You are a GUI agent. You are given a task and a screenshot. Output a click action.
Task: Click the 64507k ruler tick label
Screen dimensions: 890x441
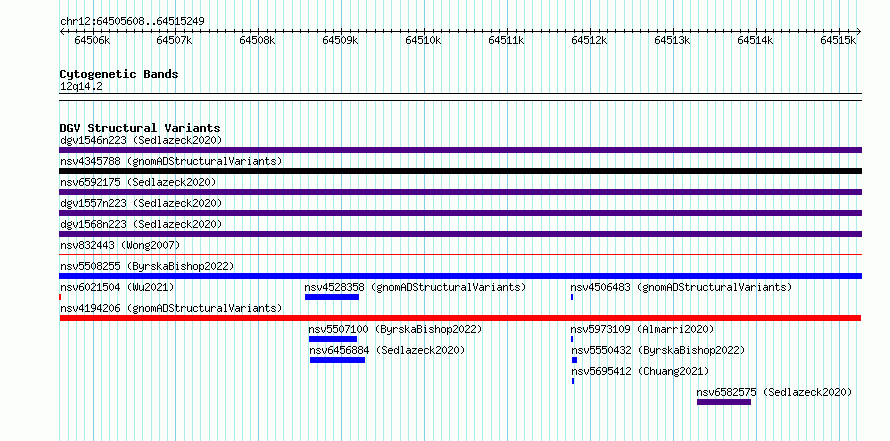[175, 40]
